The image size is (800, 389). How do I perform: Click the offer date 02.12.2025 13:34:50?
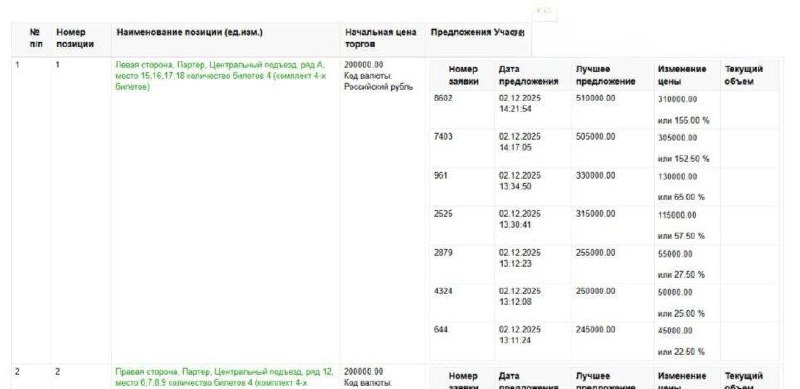519,181
